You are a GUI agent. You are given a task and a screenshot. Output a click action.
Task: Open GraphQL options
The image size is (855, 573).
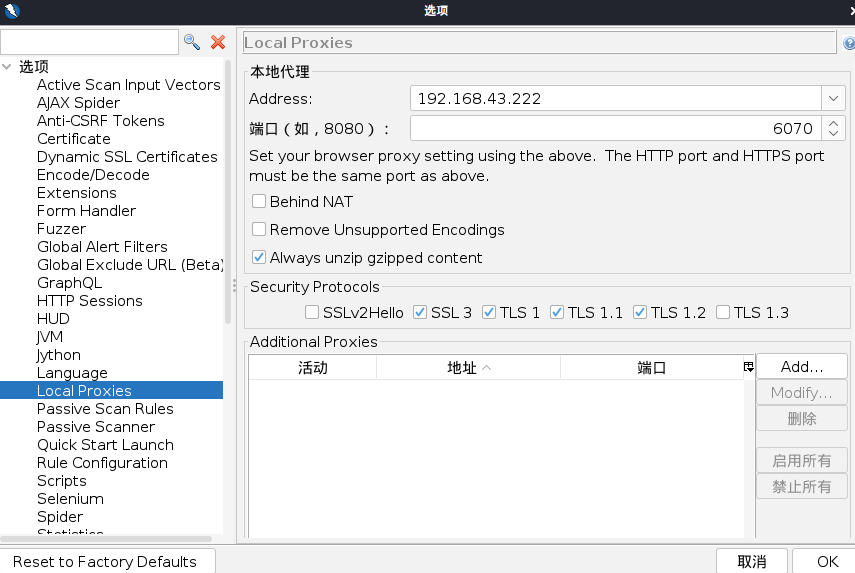[69, 282]
